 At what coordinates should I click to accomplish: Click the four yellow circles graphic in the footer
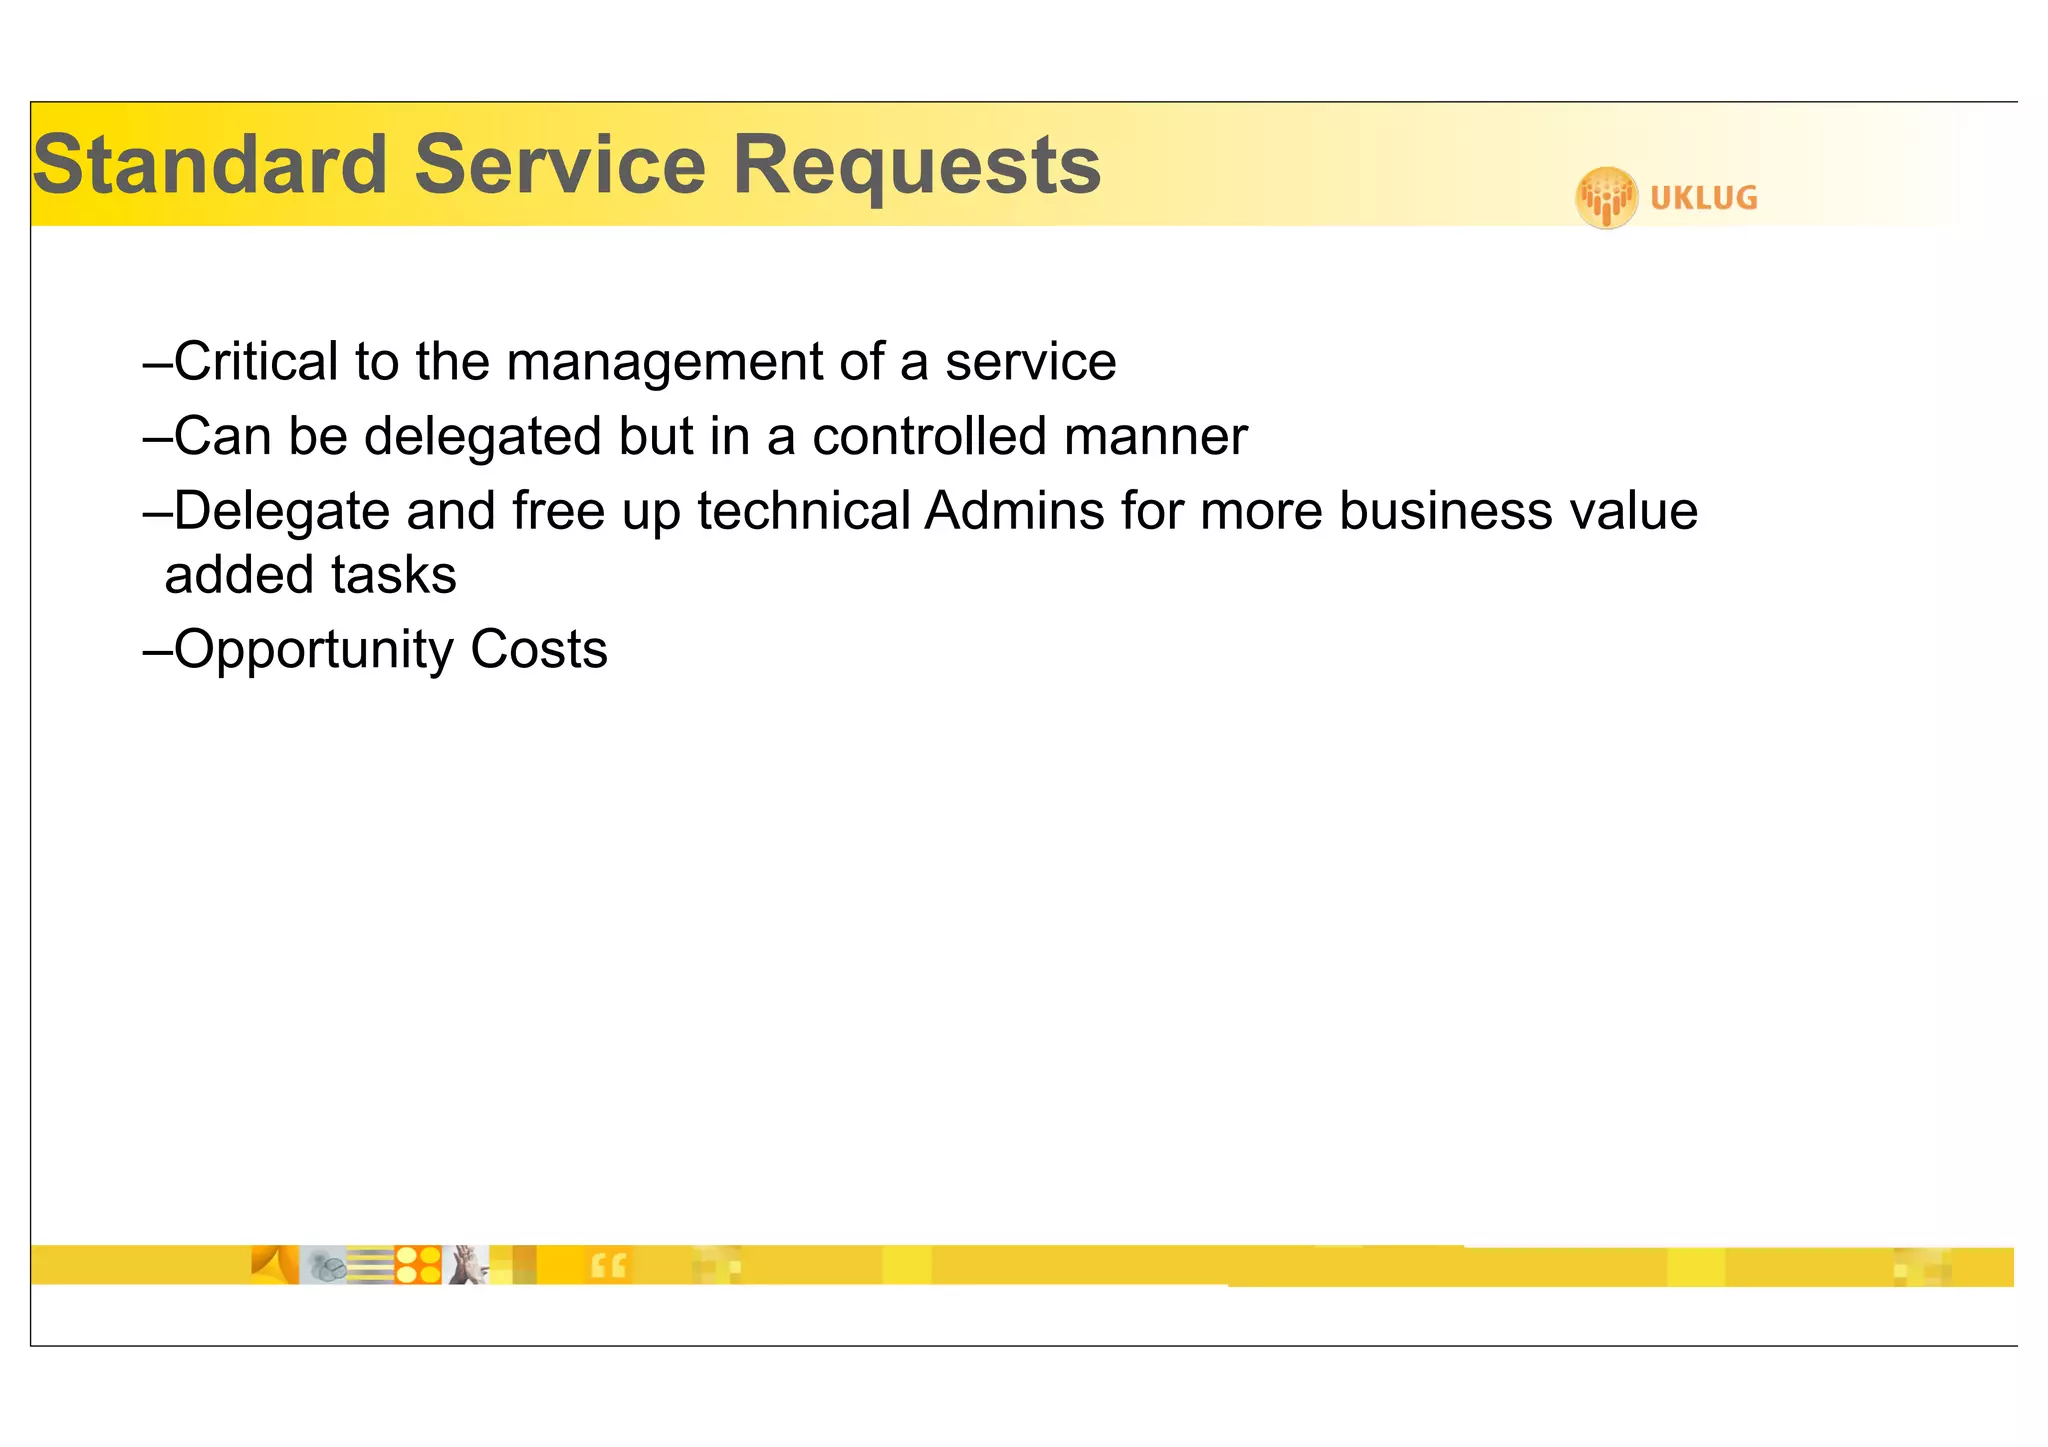[418, 1265]
